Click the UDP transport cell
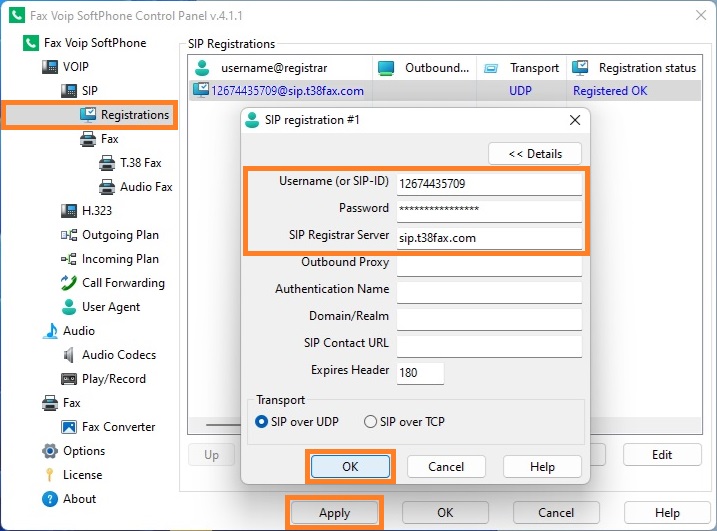Viewport: 717px width, 531px height. click(520, 91)
